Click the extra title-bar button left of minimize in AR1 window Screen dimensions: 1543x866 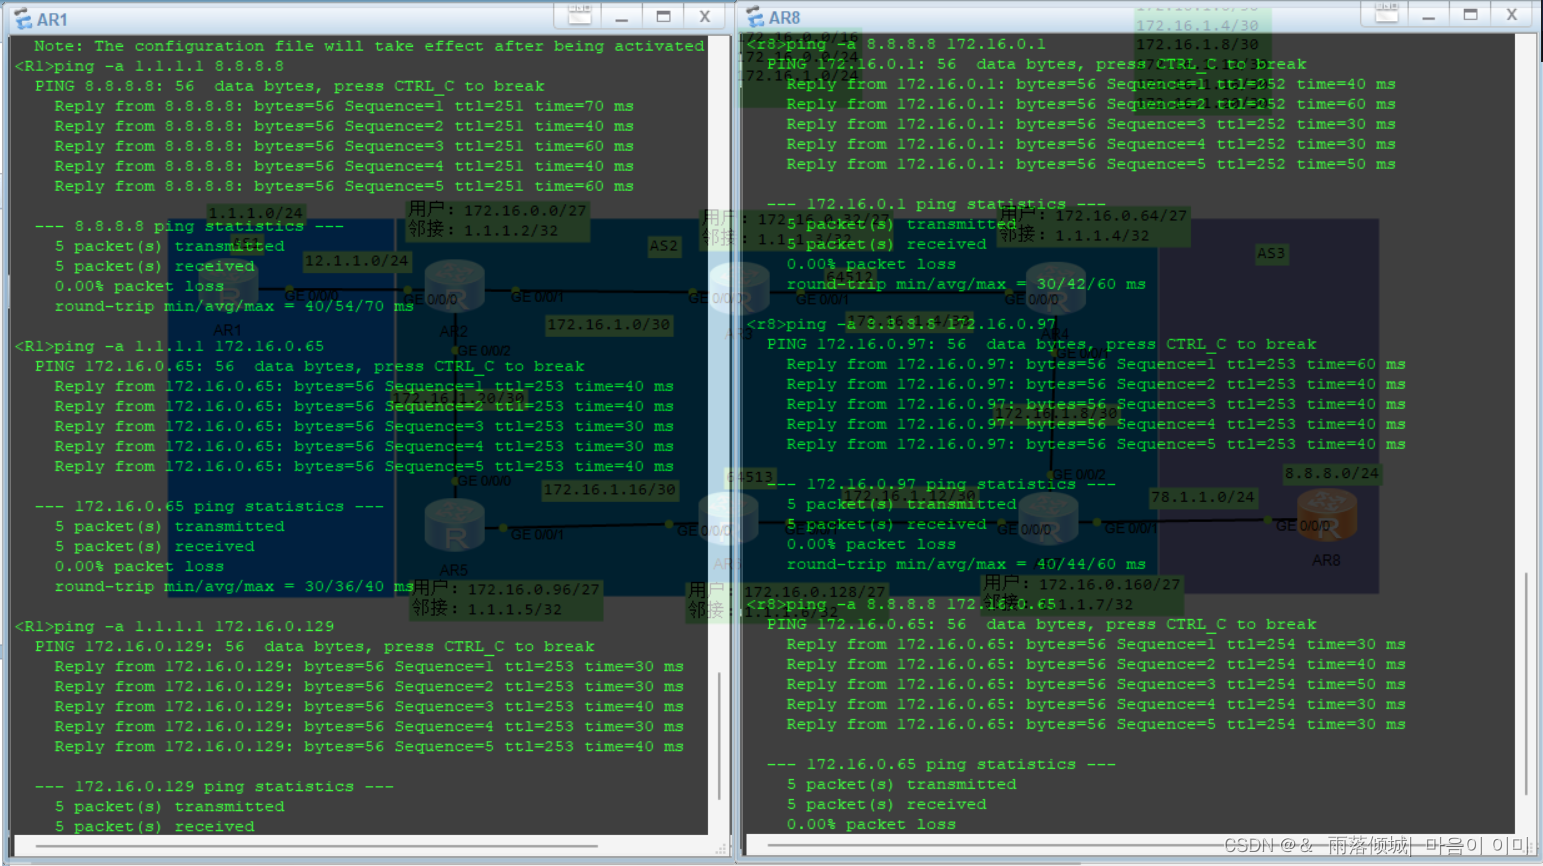pyautogui.click(x=580, y=15)
